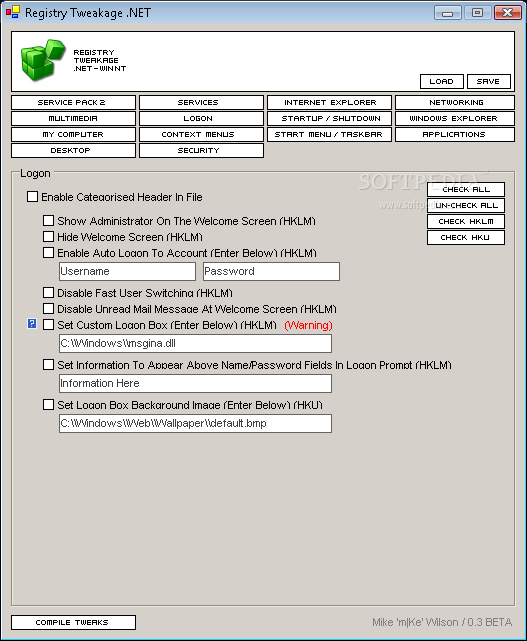This screenshot has height=641, width=527.
Task: Maximize the Registry Tweakage window
Action: coord(477,13)
